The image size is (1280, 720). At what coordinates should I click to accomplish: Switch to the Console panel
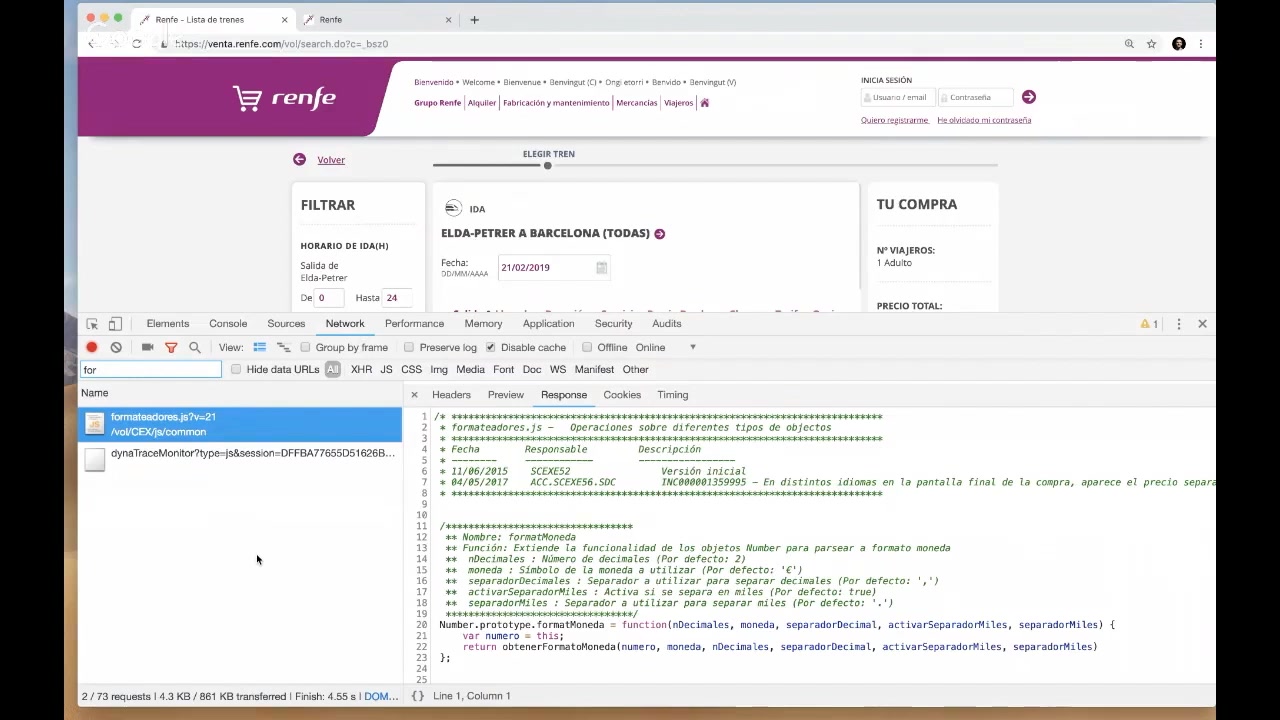coord(228,324)
